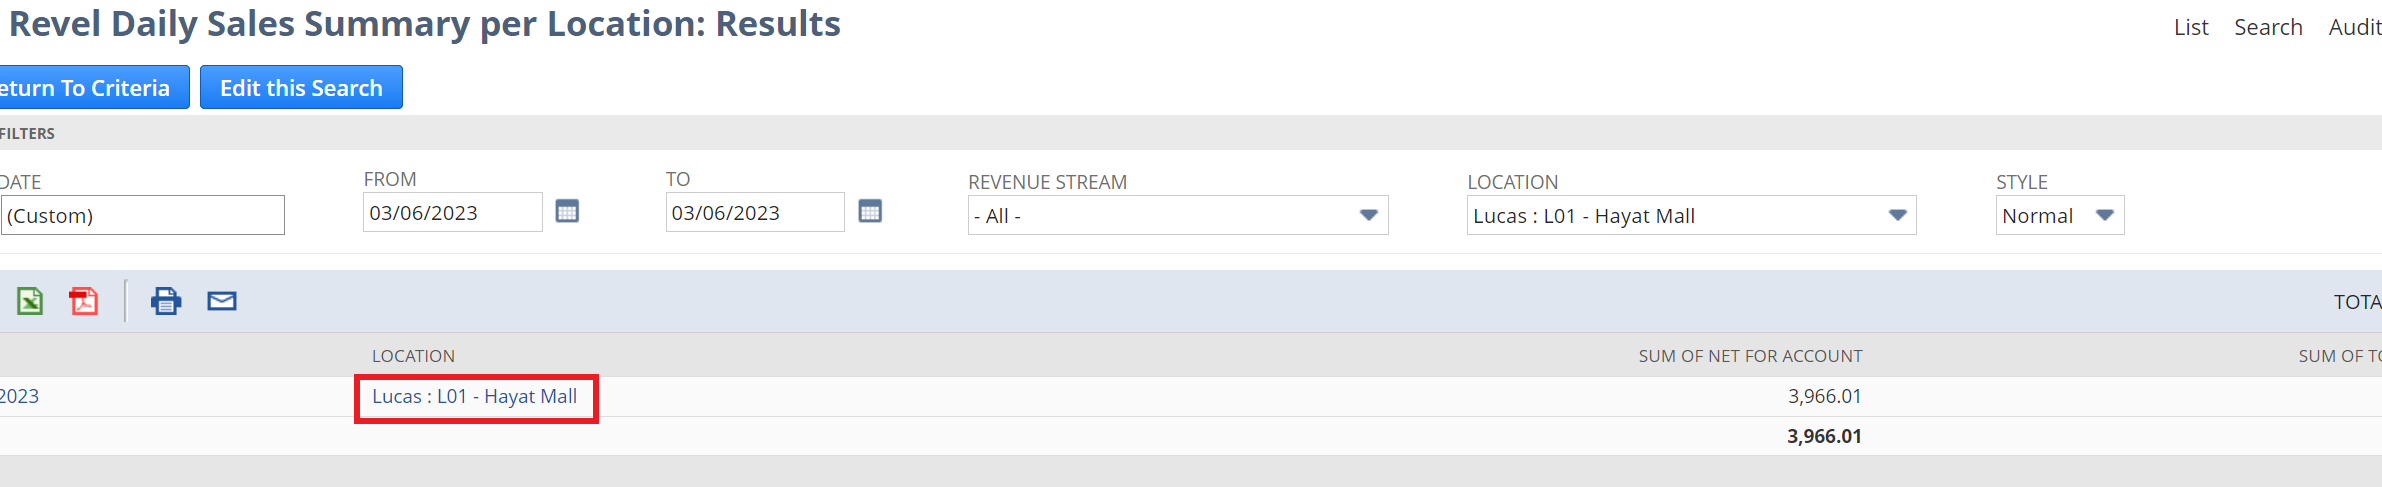Open the DATE (Custom) selector field
Image resolution: width=2382 pixels, height=487 pixels.
point(143,215)
